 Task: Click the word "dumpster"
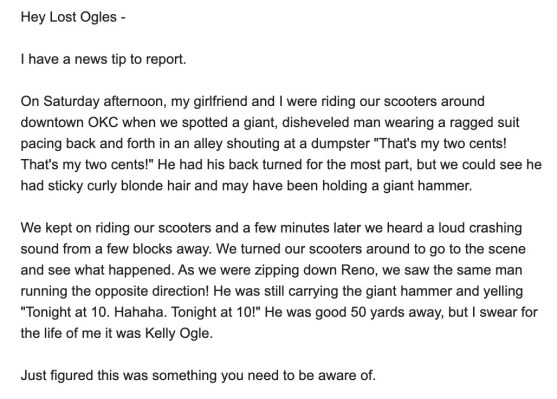click(x=340, y=144)
